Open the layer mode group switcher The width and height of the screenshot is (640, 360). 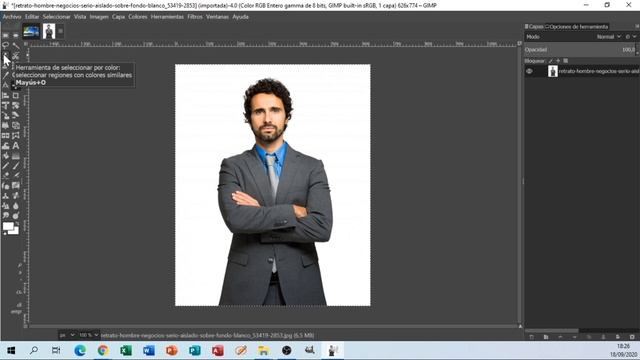[630, 37]
